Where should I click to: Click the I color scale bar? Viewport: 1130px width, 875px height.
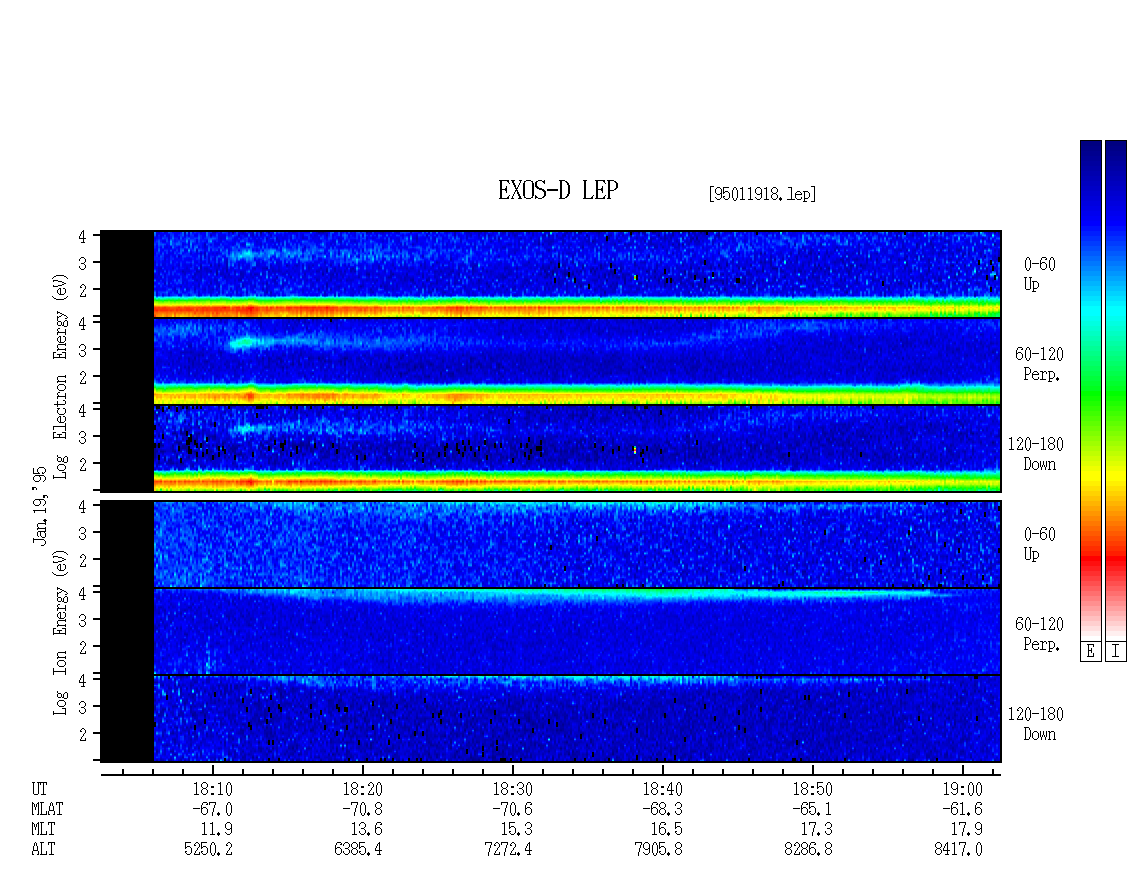[1116, 389]
